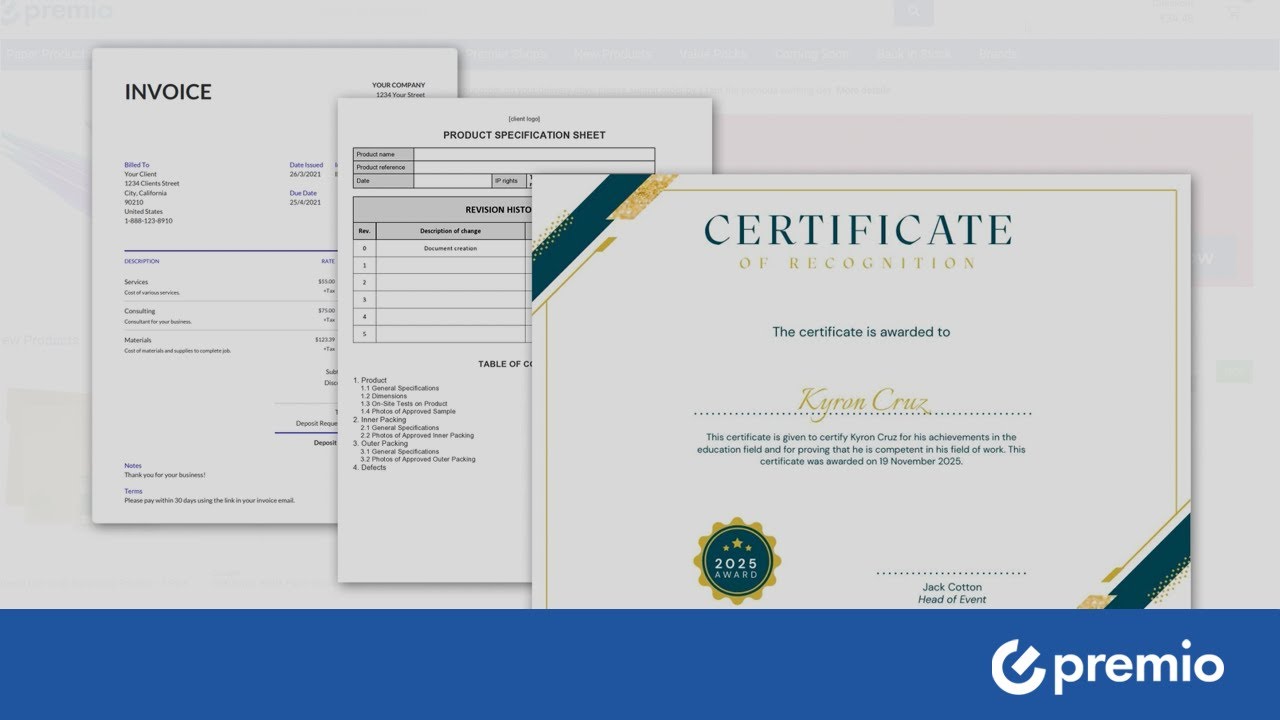The height and width of the screenshot is (720, 1280).
Task: Click the 'Consulting' line item on invoice
Action: pyautogui.click(x=140, y=311)
